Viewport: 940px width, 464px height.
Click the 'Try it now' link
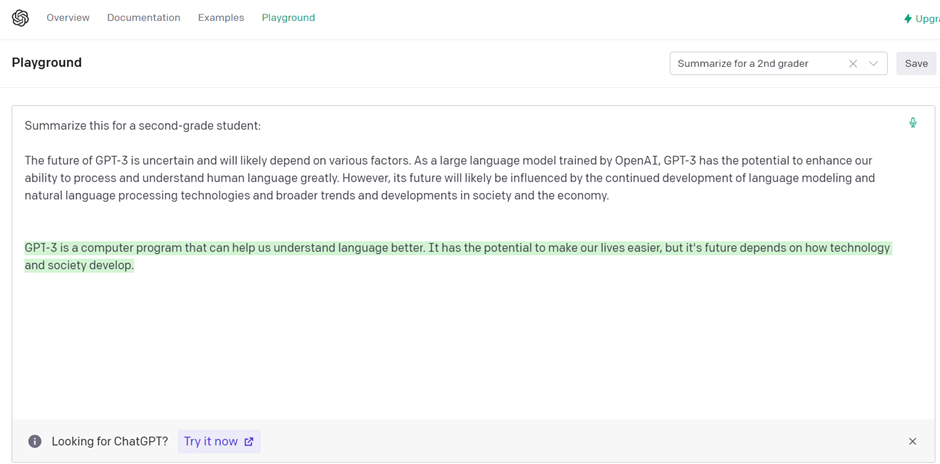219,441
